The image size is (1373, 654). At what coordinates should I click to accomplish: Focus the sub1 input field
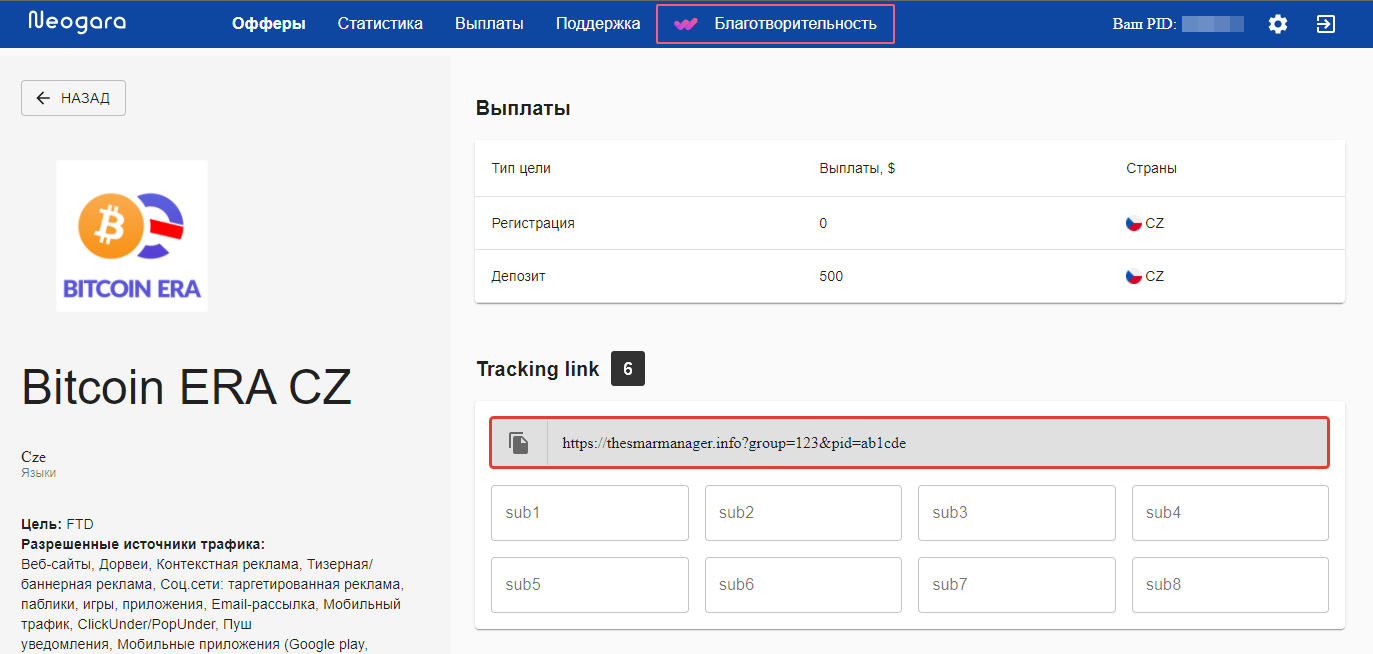tap(590, 513)
